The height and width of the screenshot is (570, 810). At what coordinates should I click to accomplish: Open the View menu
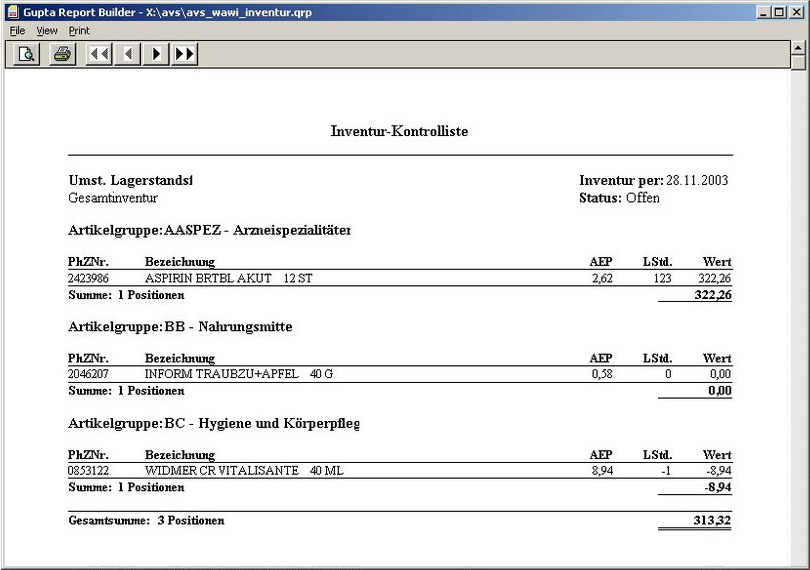(x=47, y=31)
